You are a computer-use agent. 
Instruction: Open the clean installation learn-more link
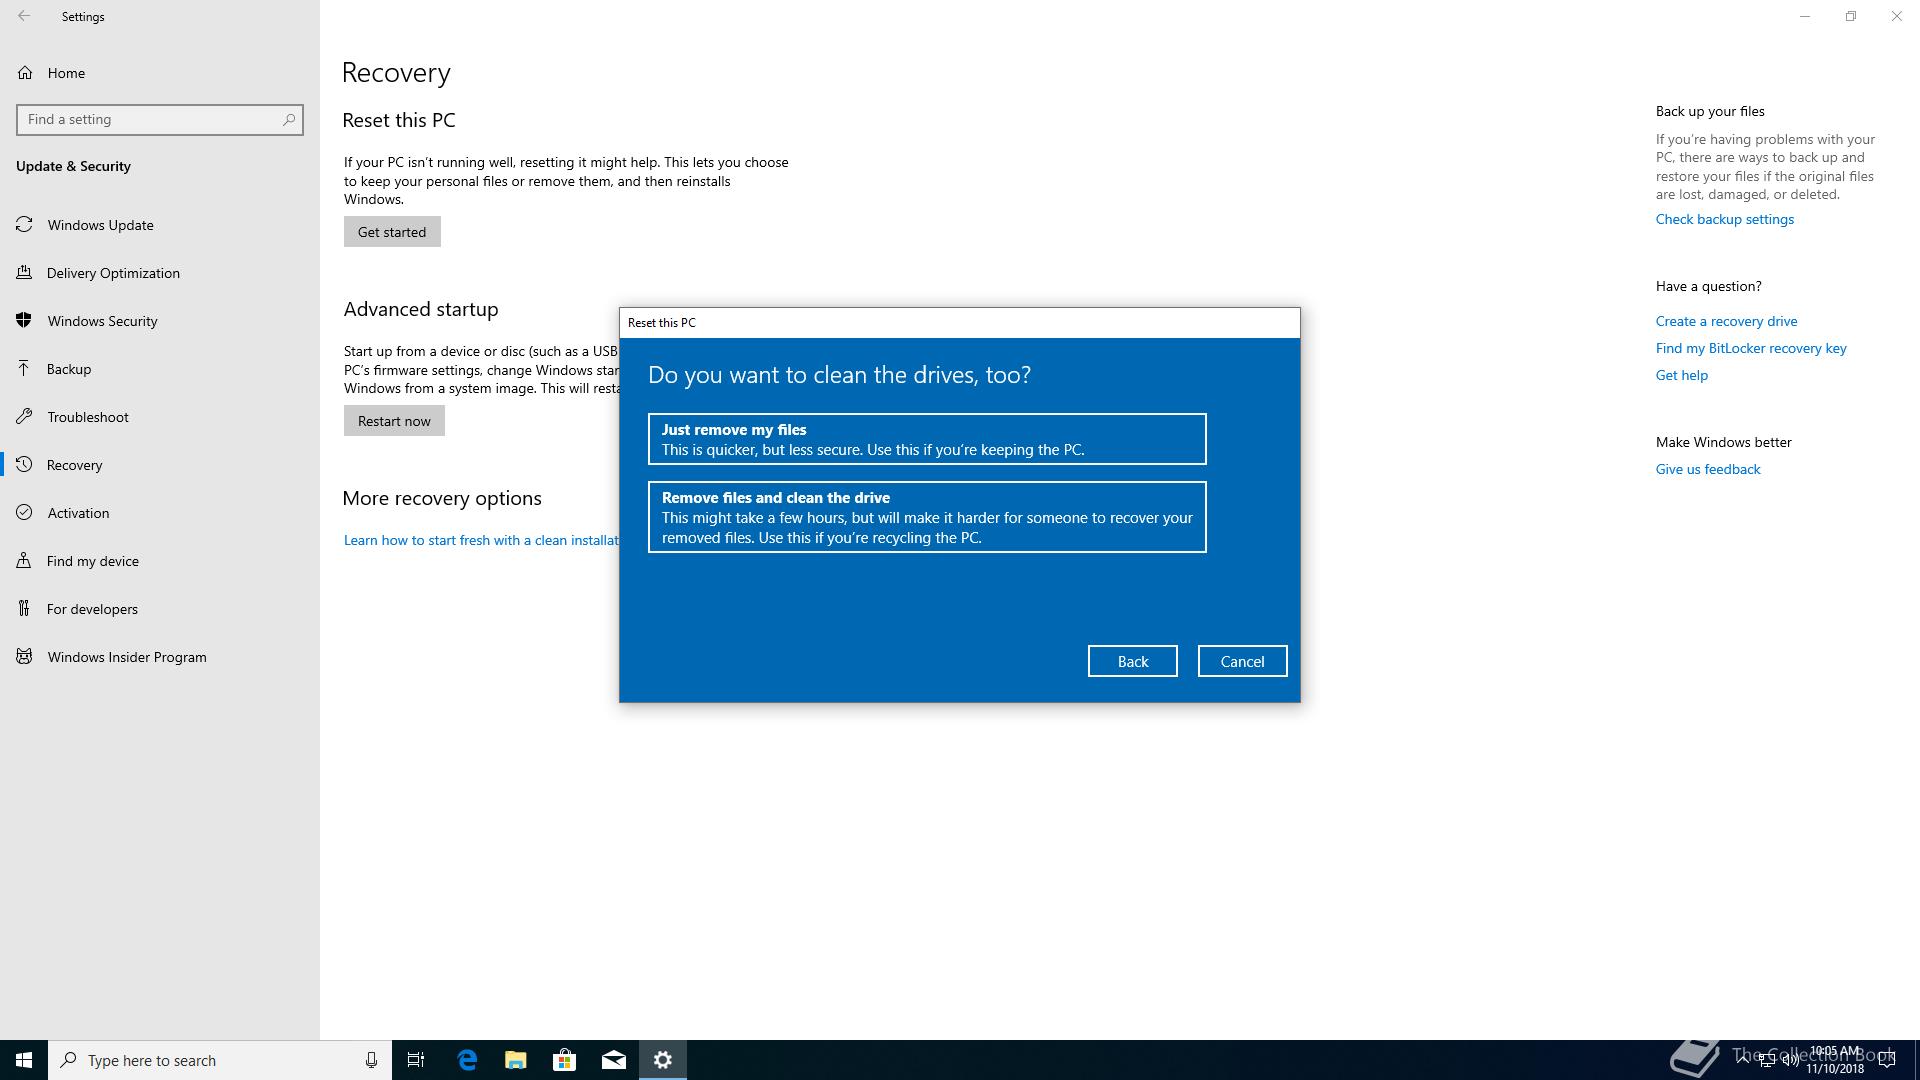[481, 540]
